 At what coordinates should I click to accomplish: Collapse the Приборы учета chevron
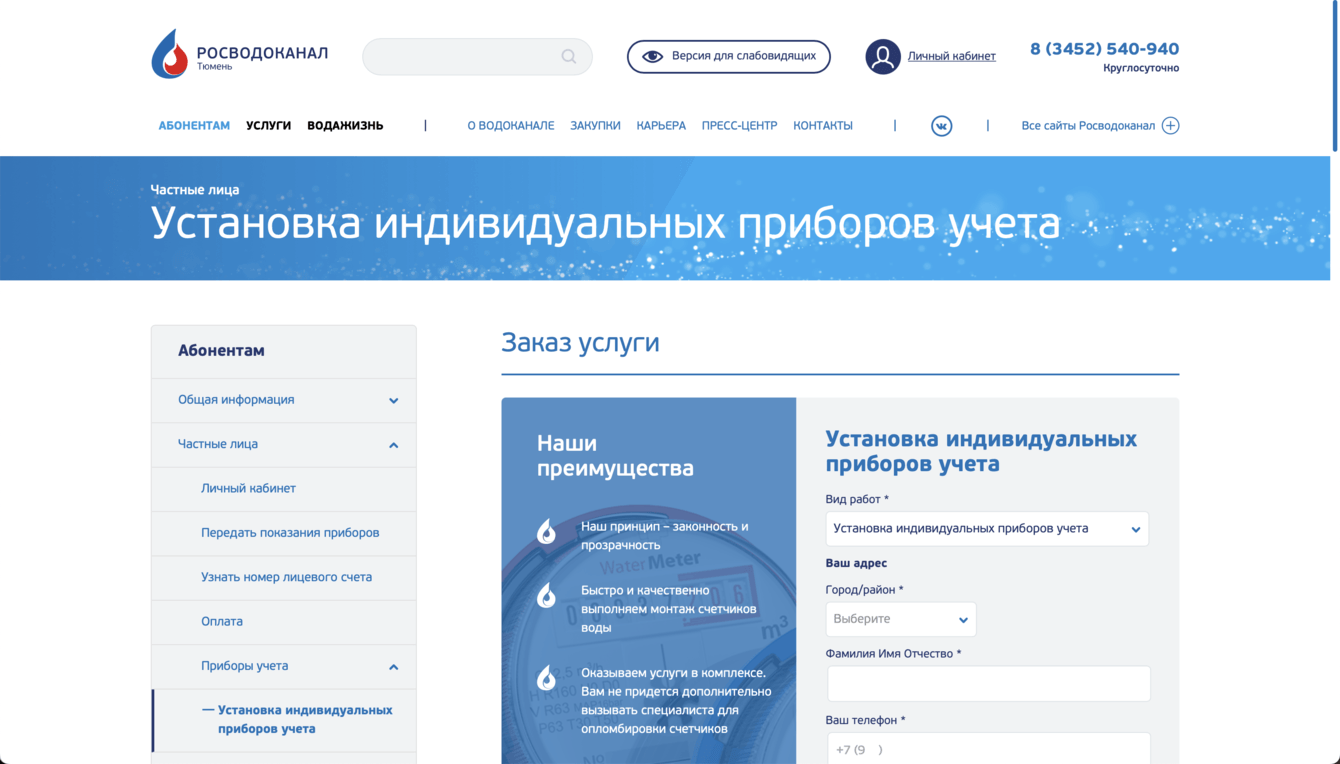(x=394, y=667)
